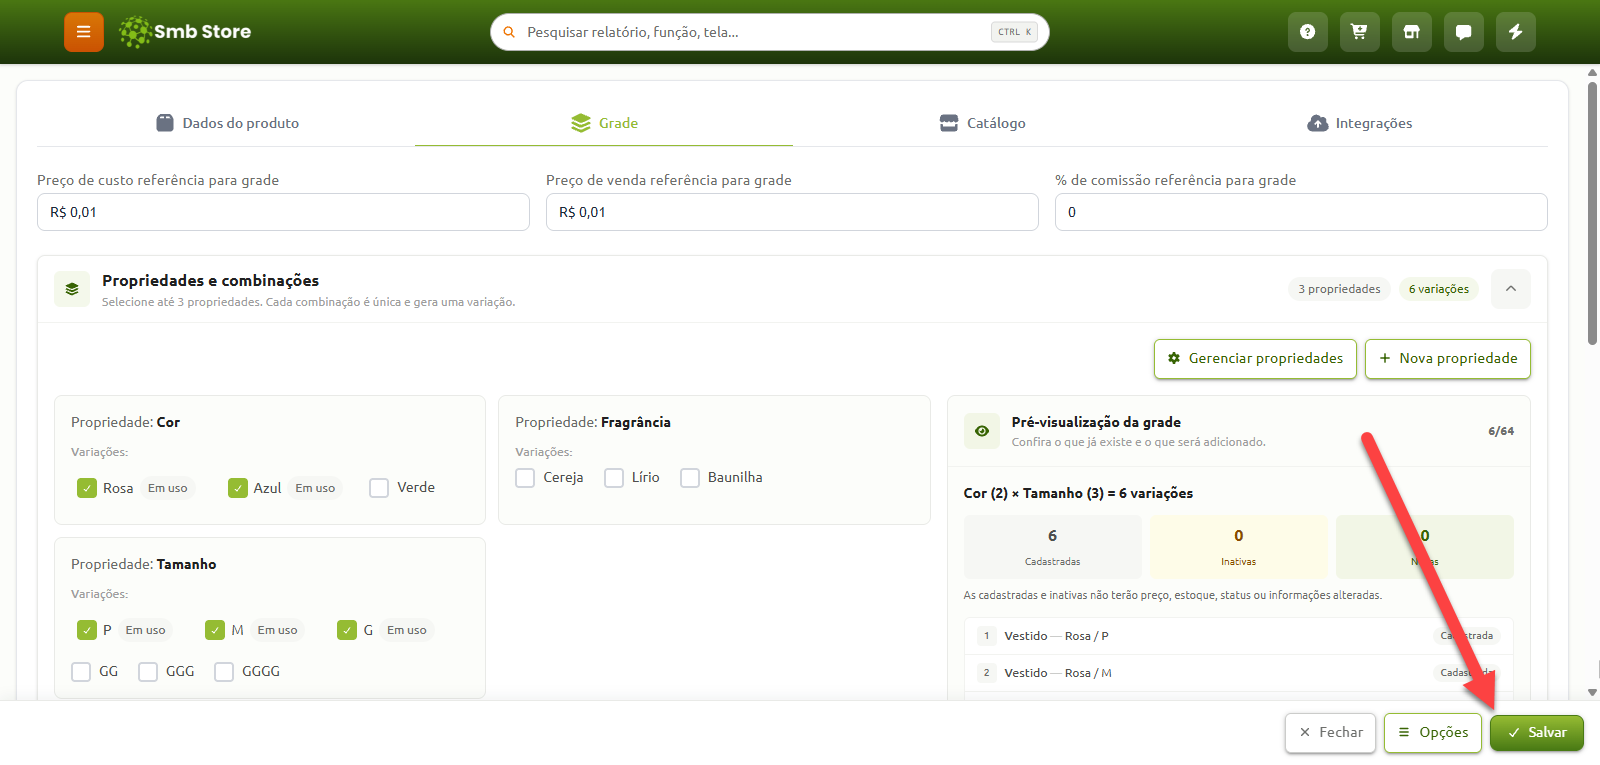
Task: Open the chat messages icon
Action: coord(1463,32)
